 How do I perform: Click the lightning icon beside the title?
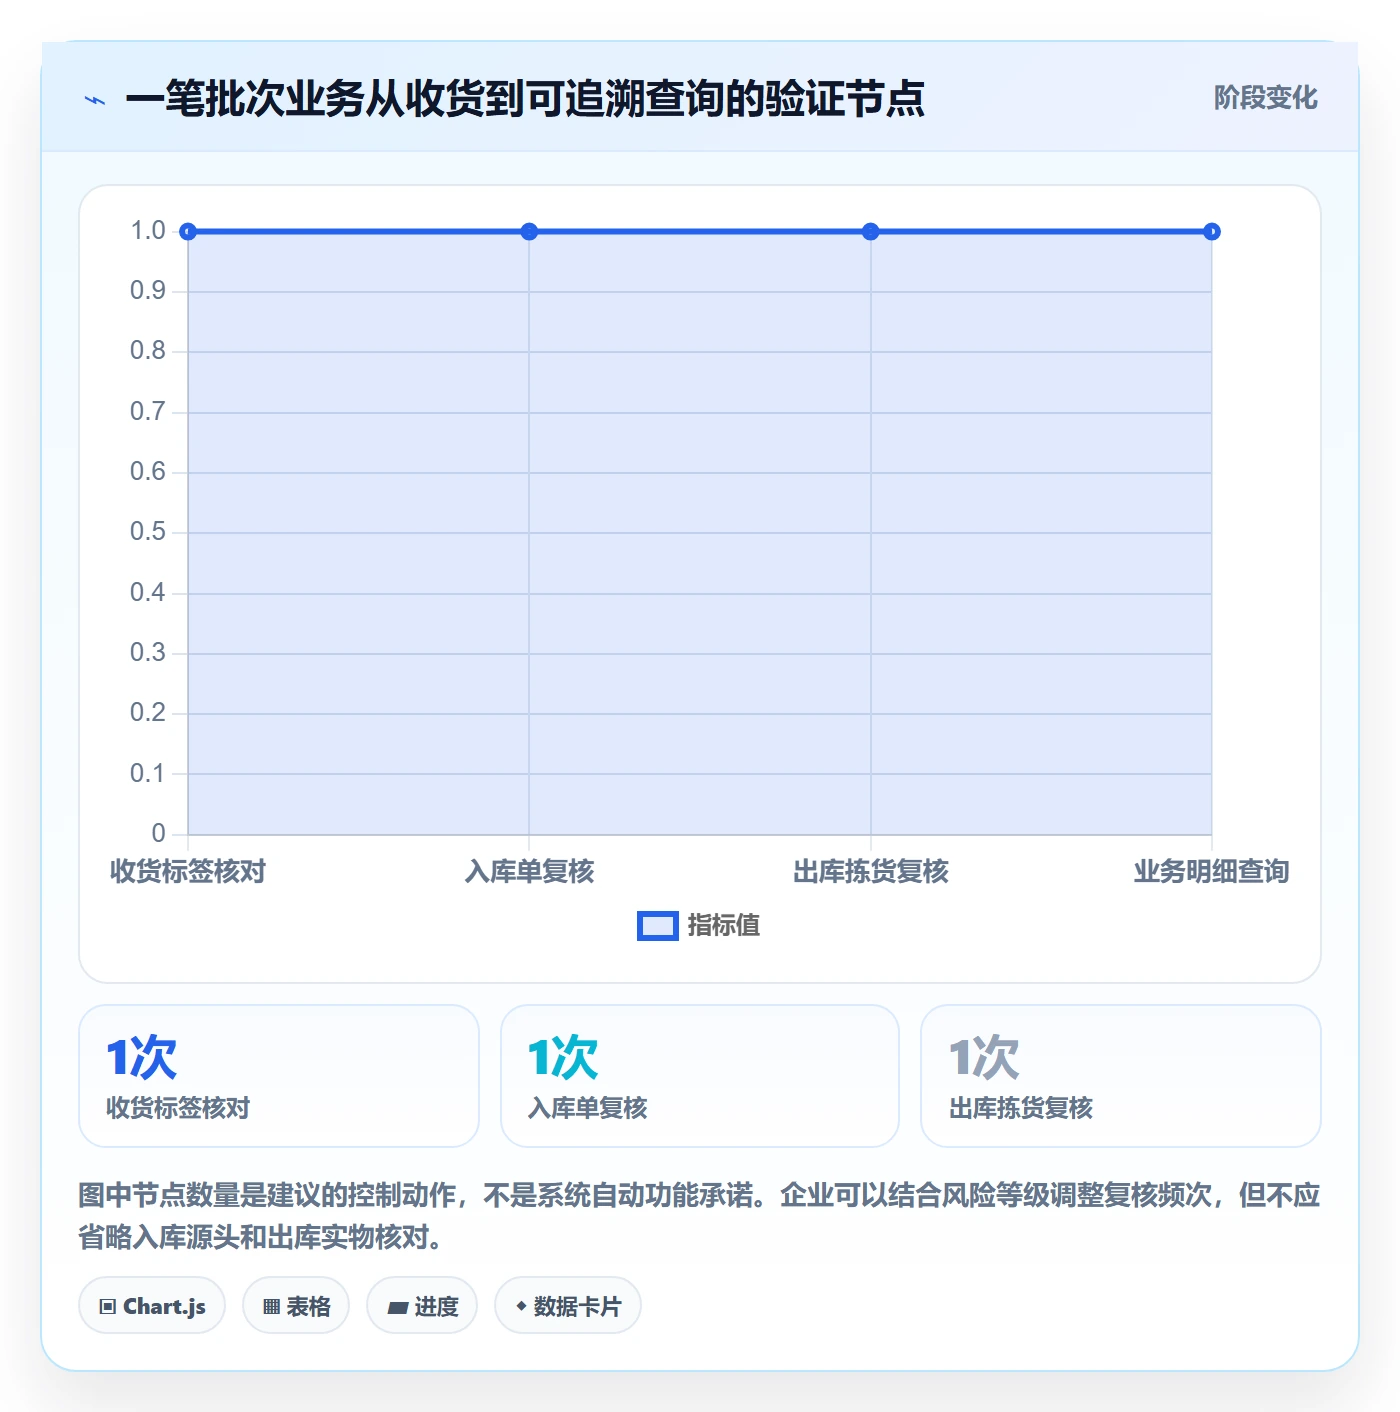click(95, 100)
